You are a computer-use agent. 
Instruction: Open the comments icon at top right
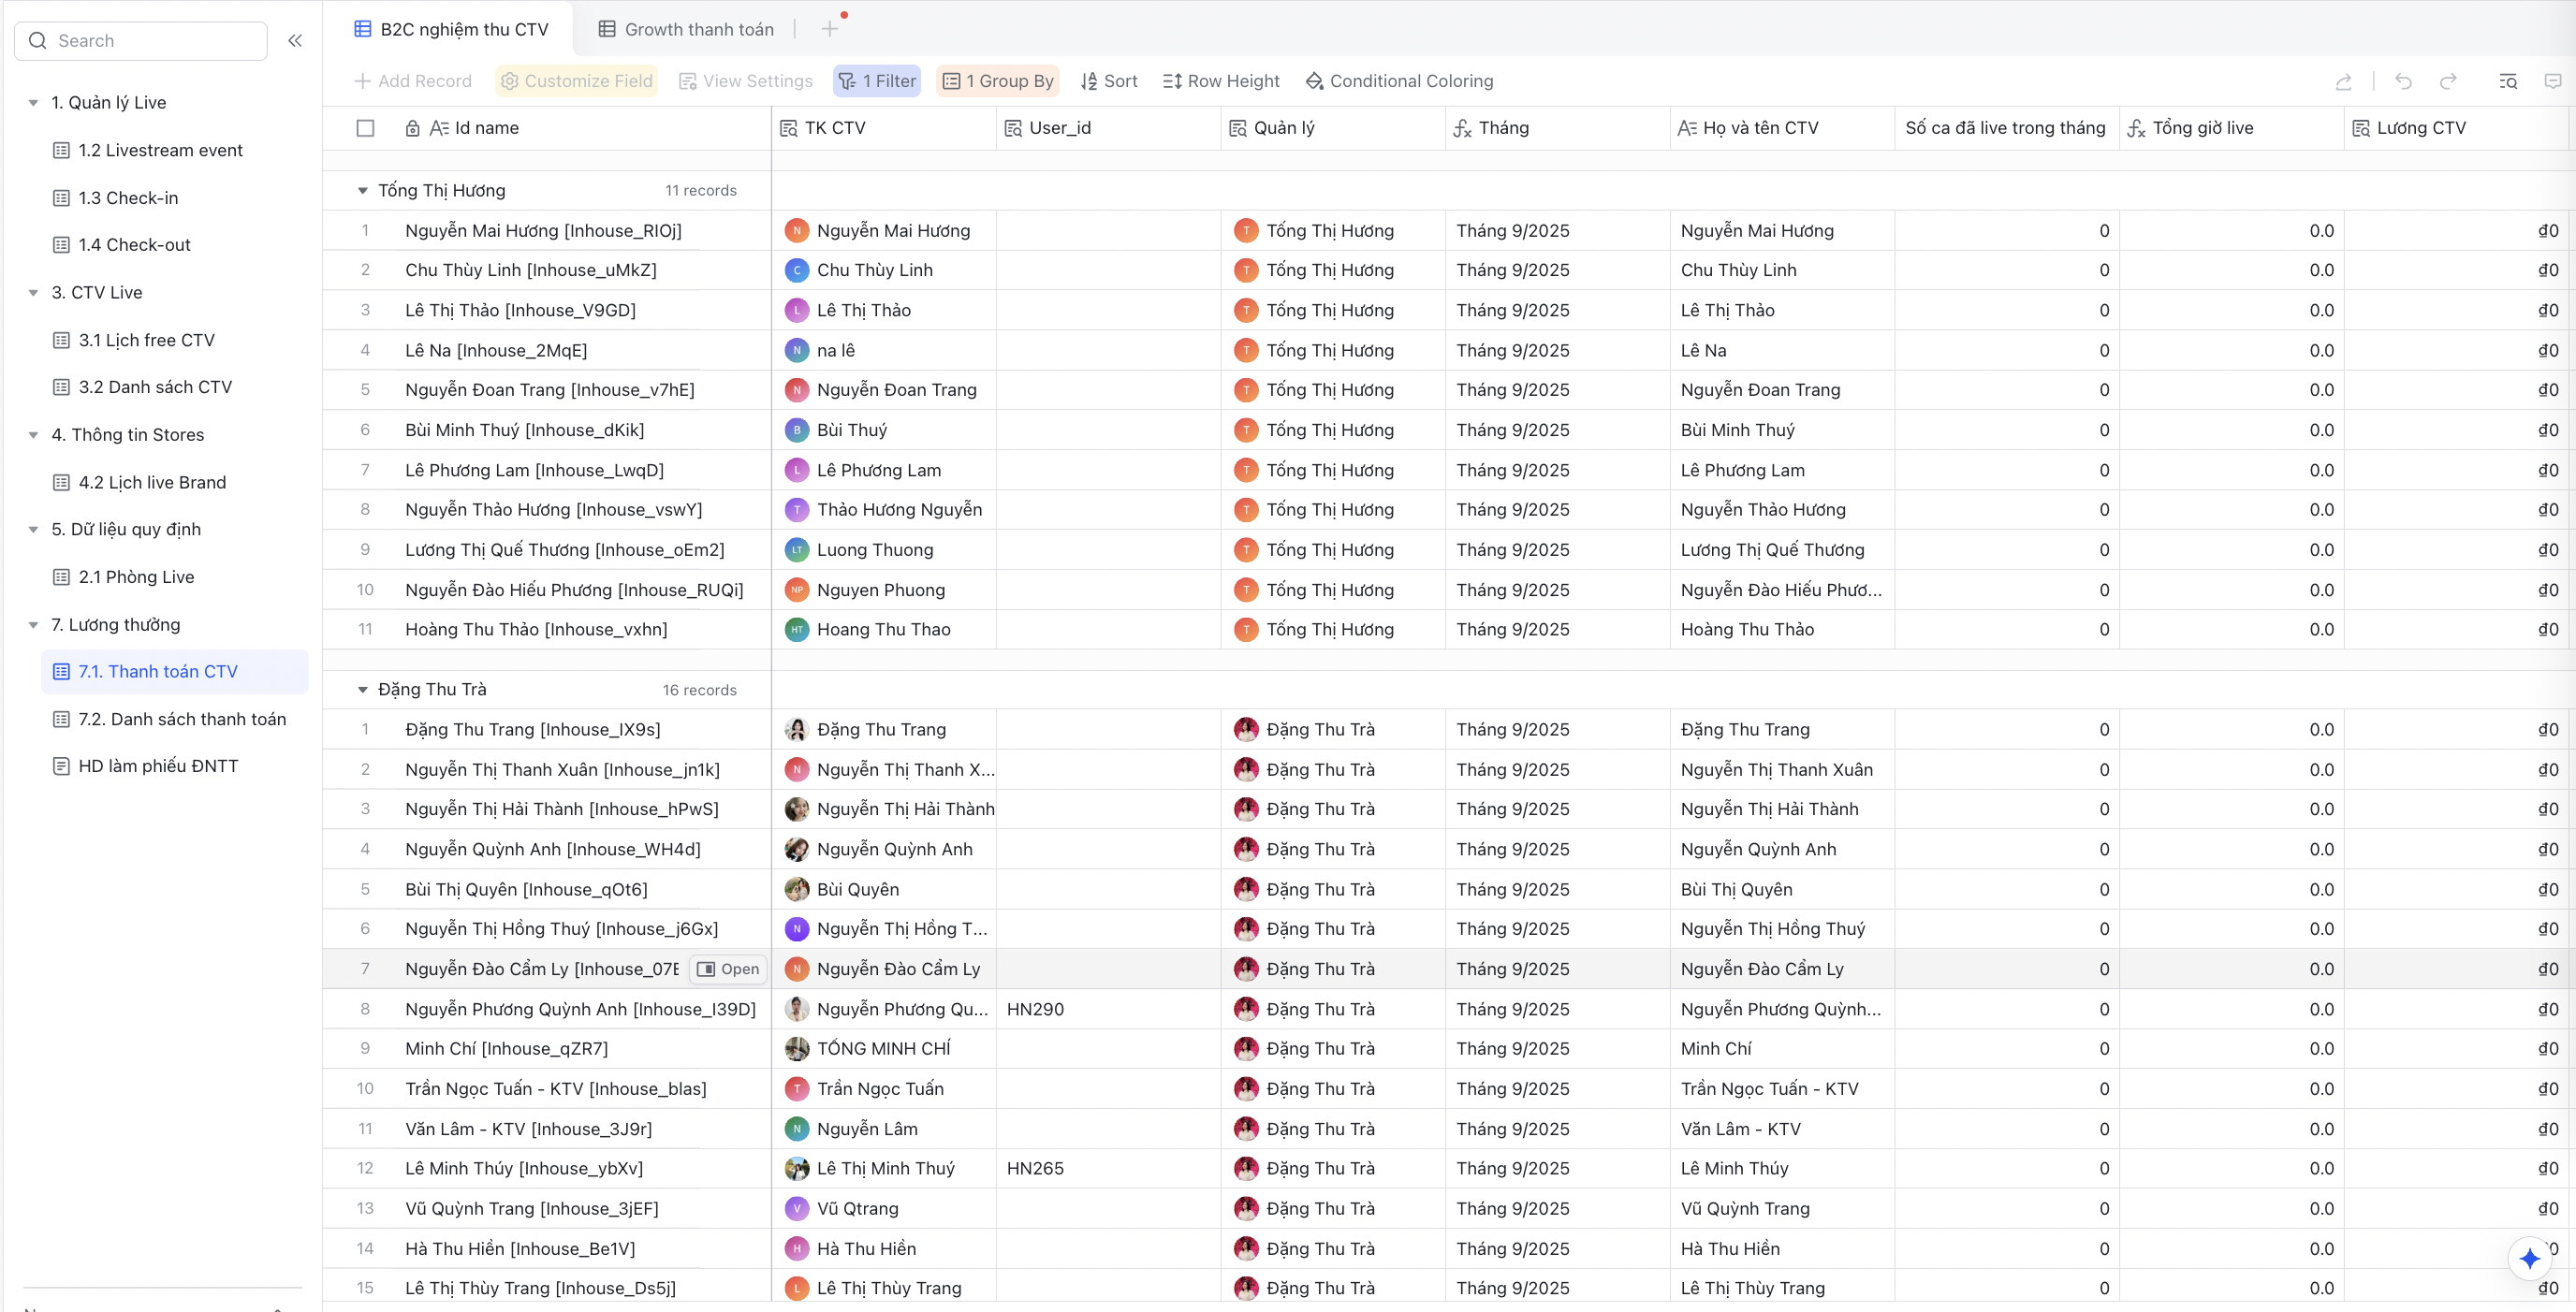pyautogui.click(x=2553, y=81)
